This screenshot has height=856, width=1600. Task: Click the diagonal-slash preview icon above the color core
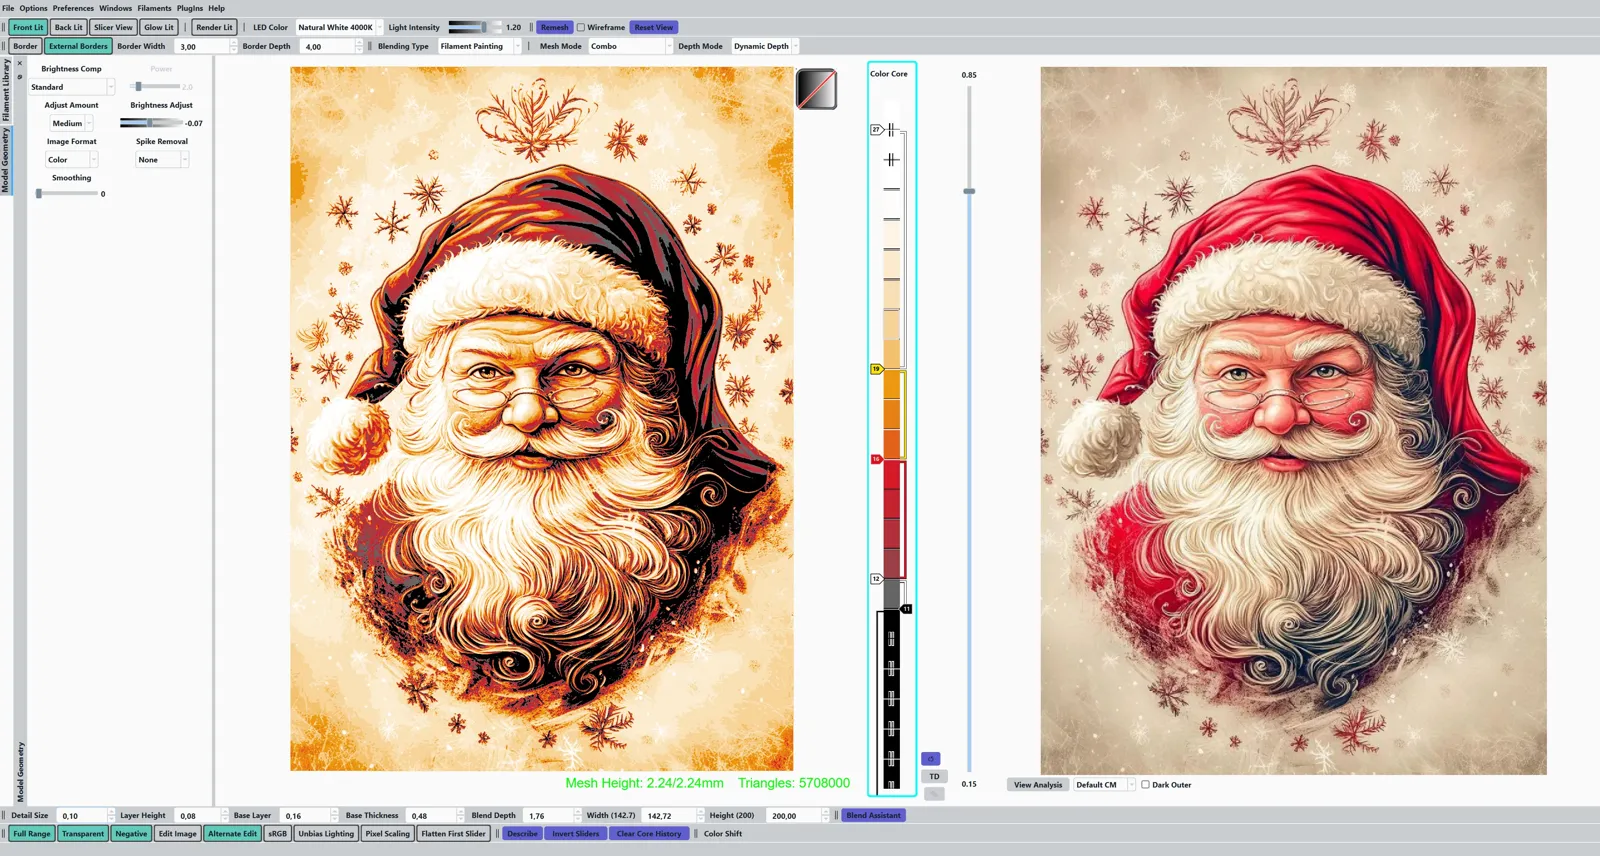(x=817, y=89)
